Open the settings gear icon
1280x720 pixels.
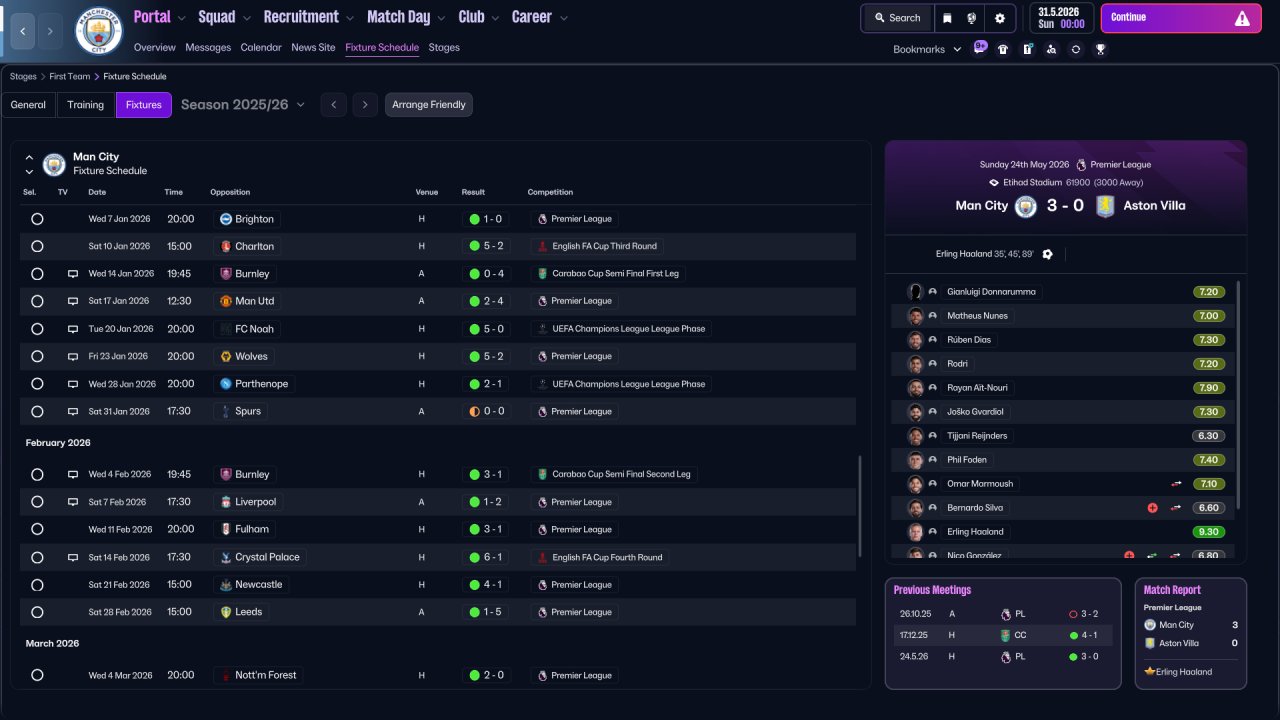click(1000, 18)
